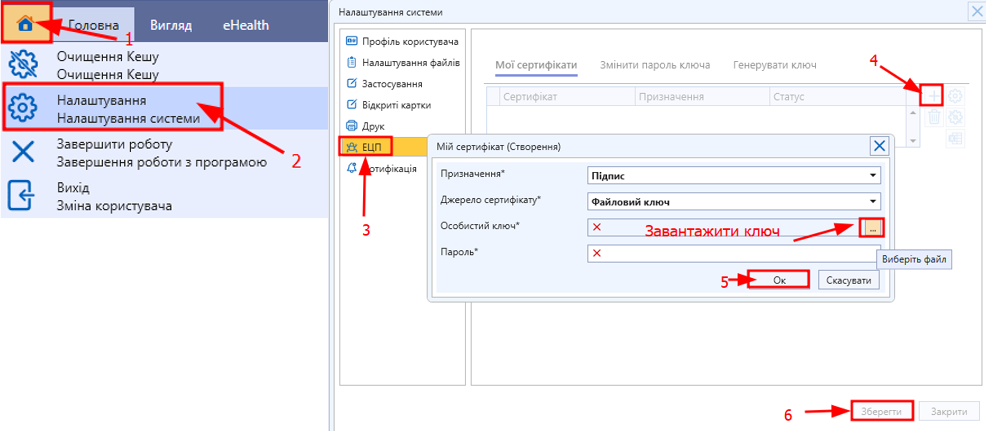Add a new certificate with plus icon
Image resolution: width=986 pixels, height=432 pixels.
tap(934, 96)
